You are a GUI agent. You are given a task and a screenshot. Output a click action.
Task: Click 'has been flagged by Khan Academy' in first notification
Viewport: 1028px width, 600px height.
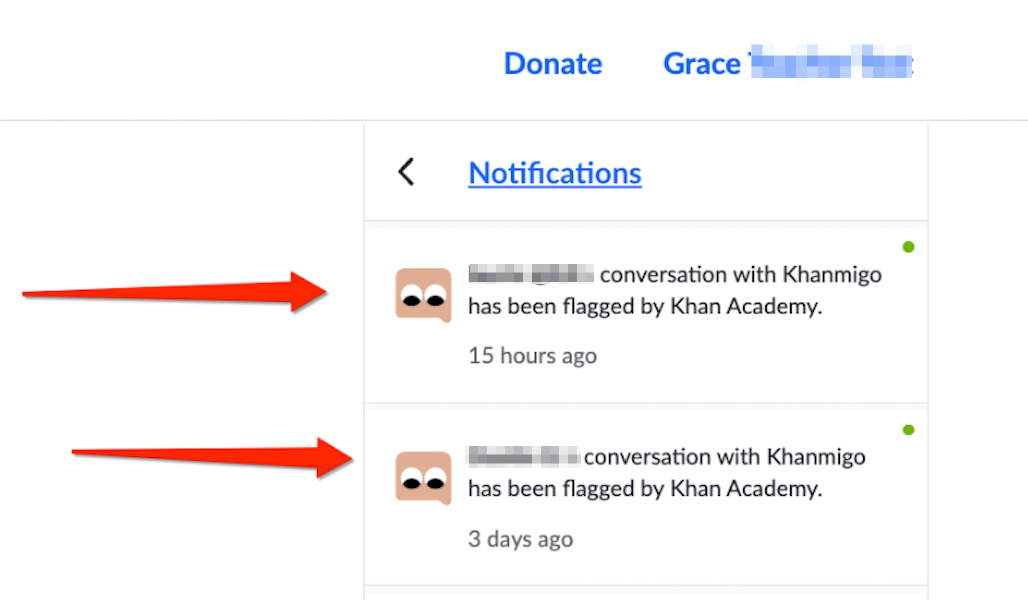coord(645,306)
